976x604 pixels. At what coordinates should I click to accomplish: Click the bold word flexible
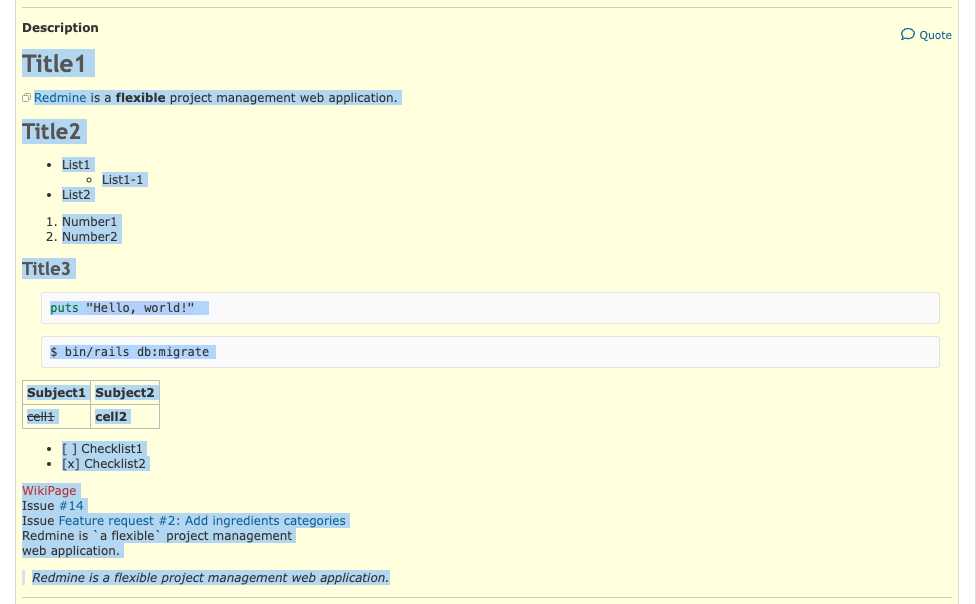tap(141, 98)
